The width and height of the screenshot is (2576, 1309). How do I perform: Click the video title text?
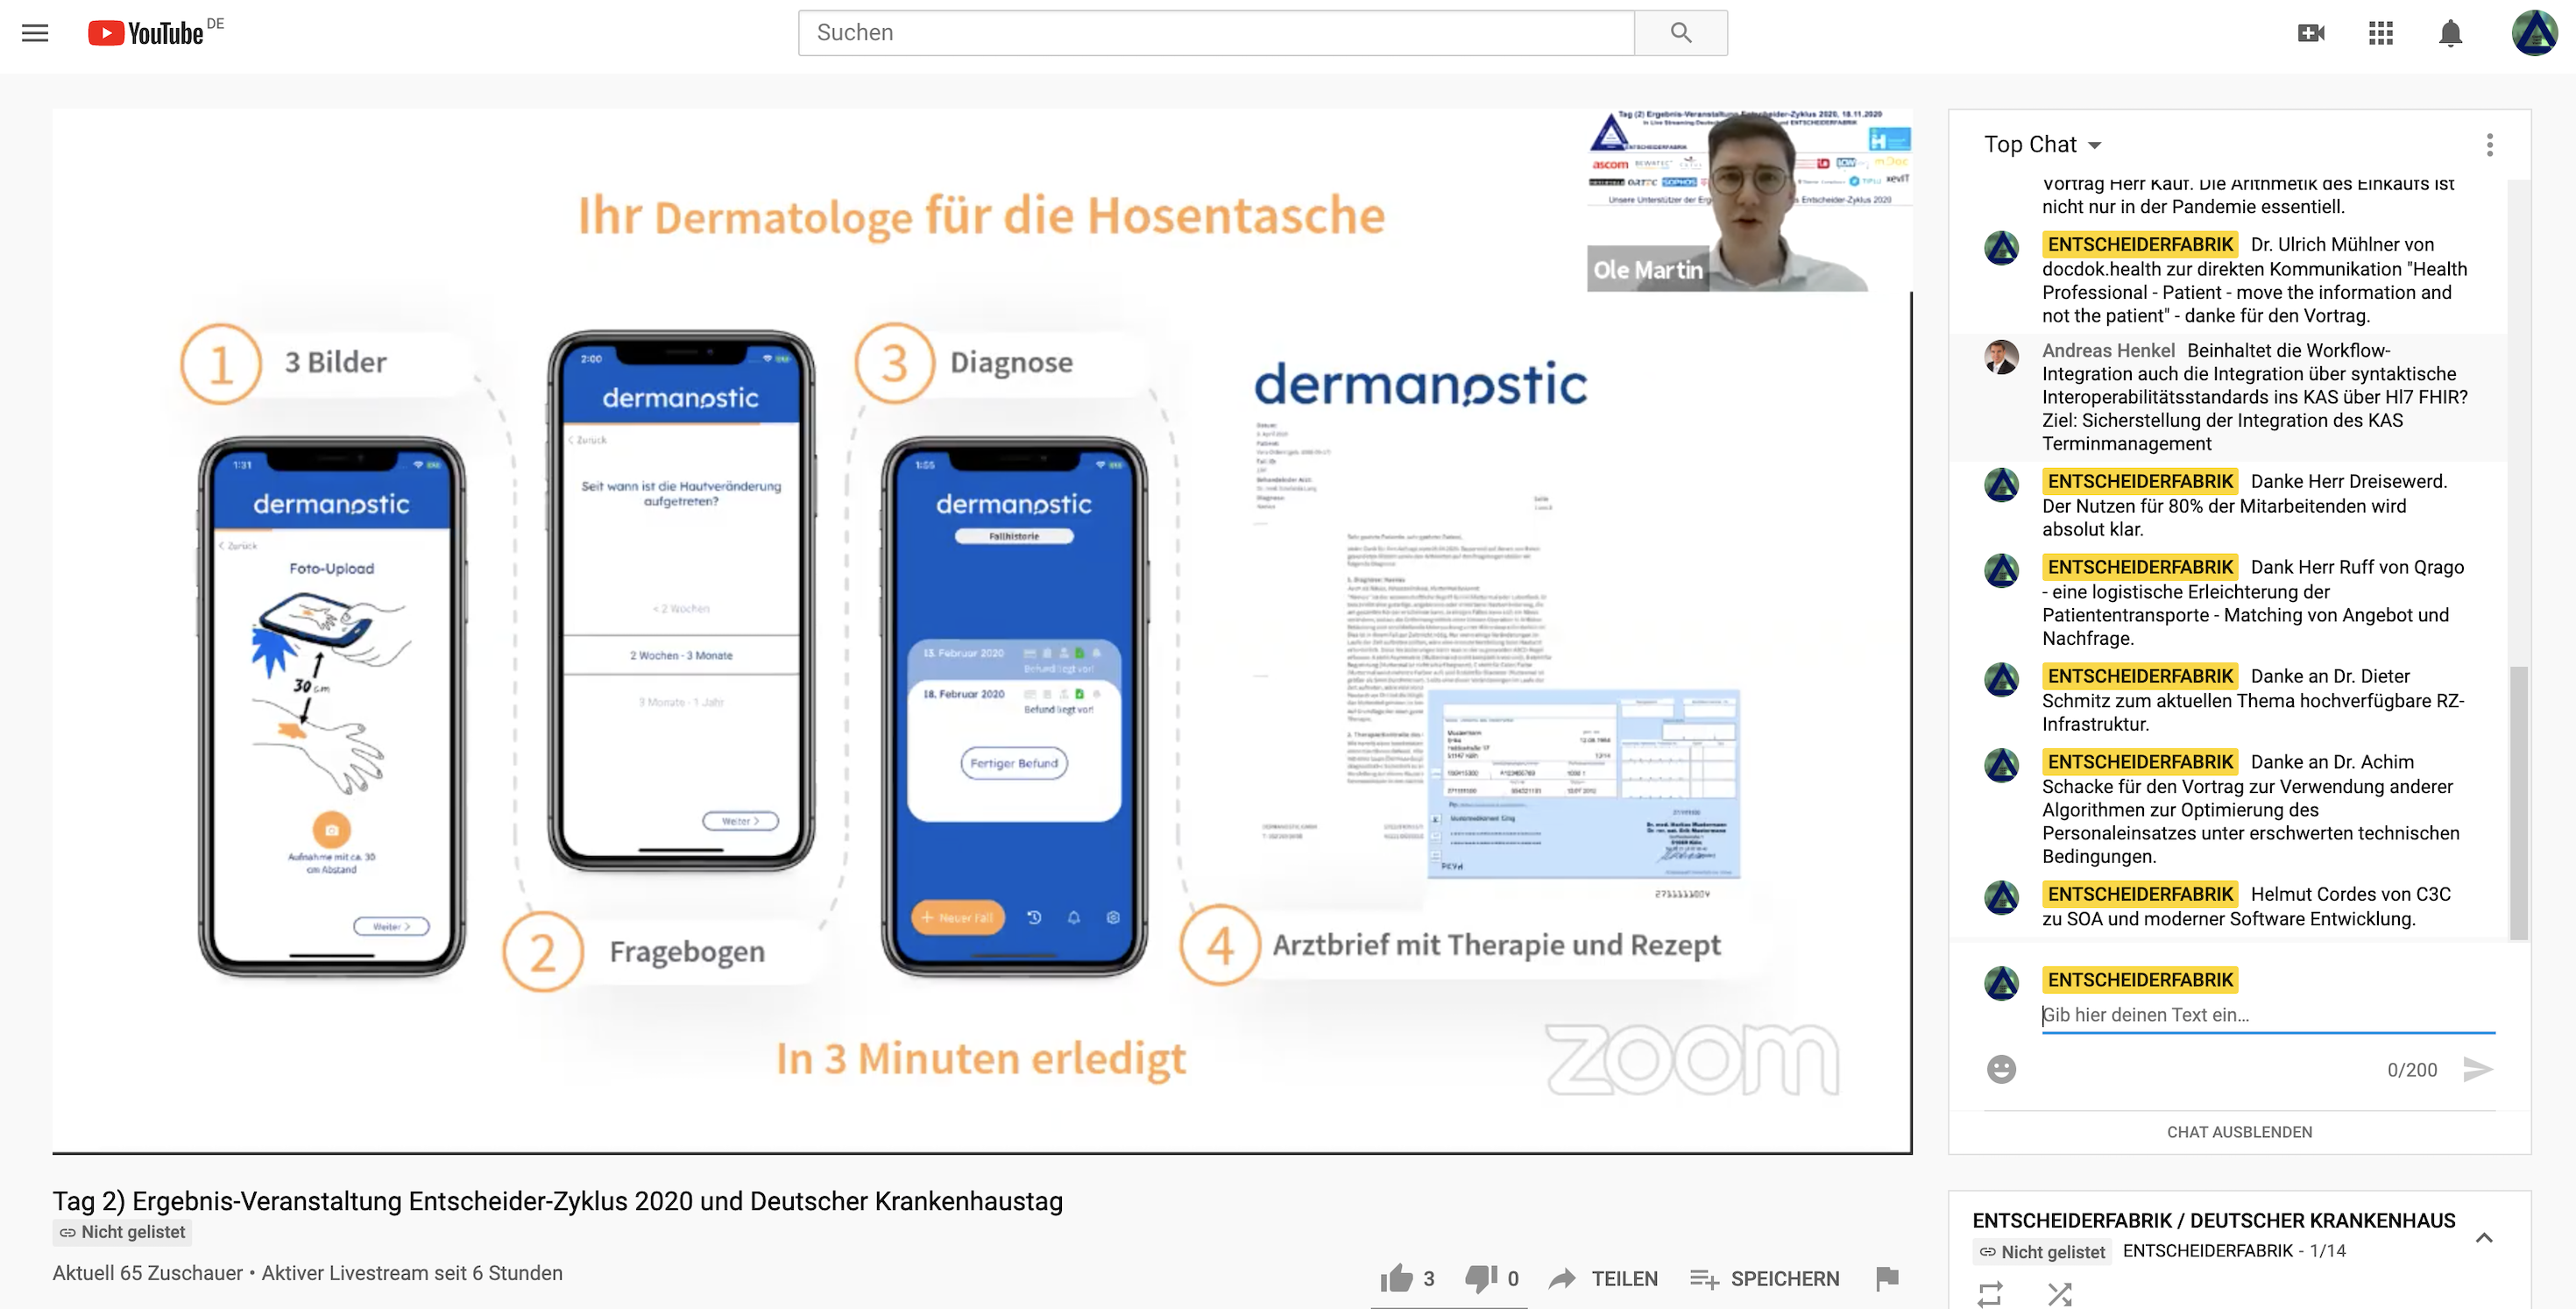coord(557,1201)
